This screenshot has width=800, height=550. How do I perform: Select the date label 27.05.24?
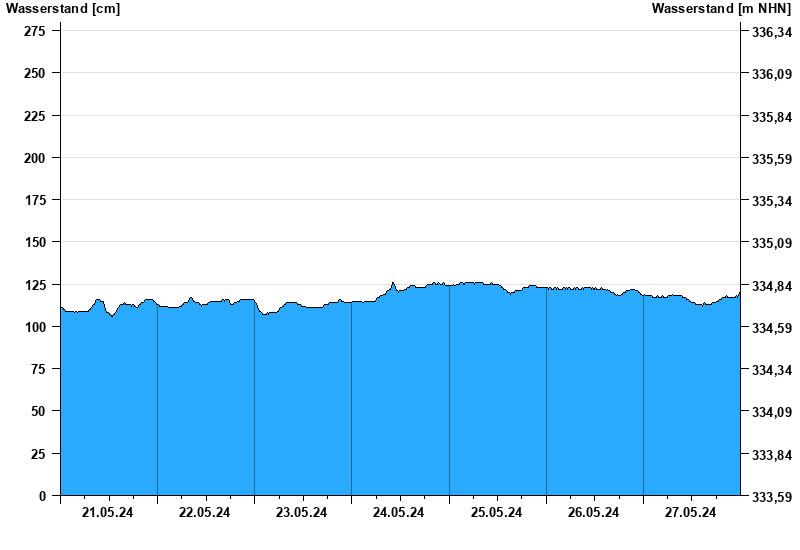690,512
